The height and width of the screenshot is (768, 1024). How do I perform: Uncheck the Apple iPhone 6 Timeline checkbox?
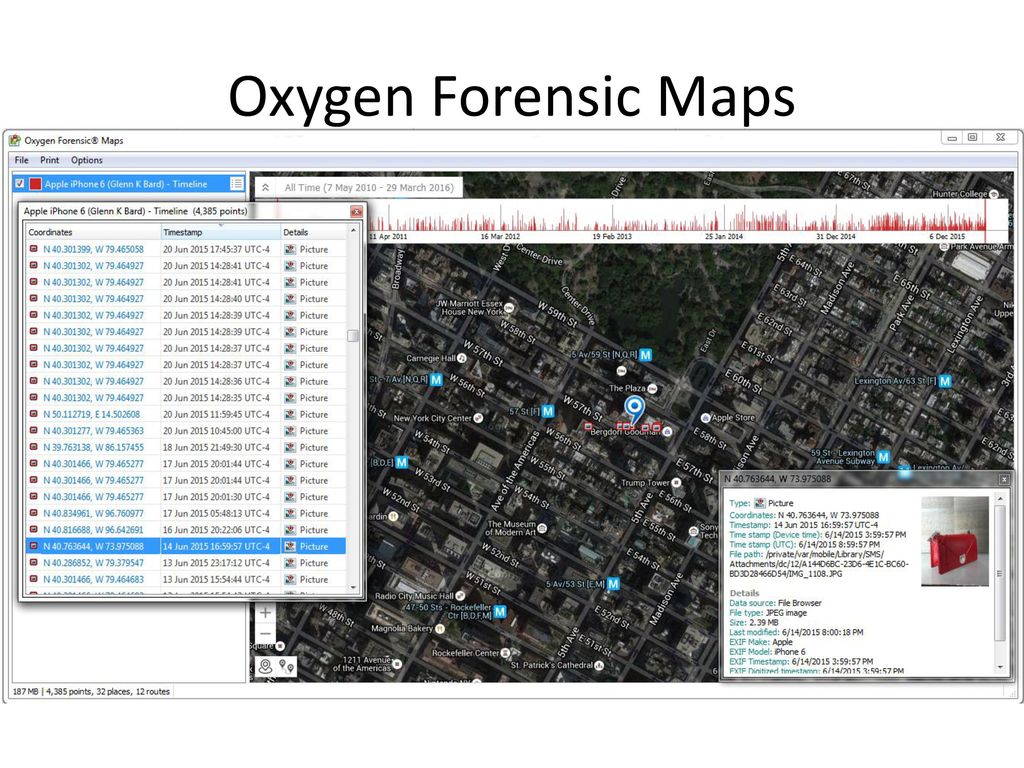[x=20, y=184]
